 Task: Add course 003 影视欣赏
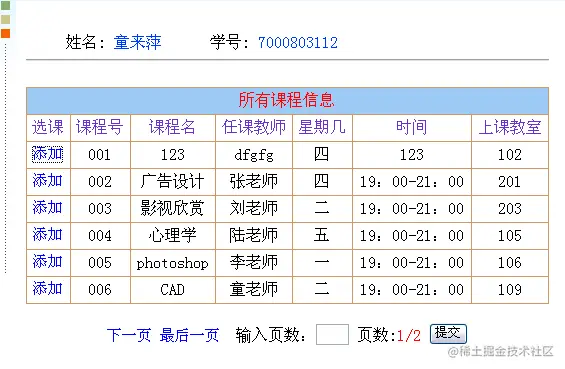48,208
